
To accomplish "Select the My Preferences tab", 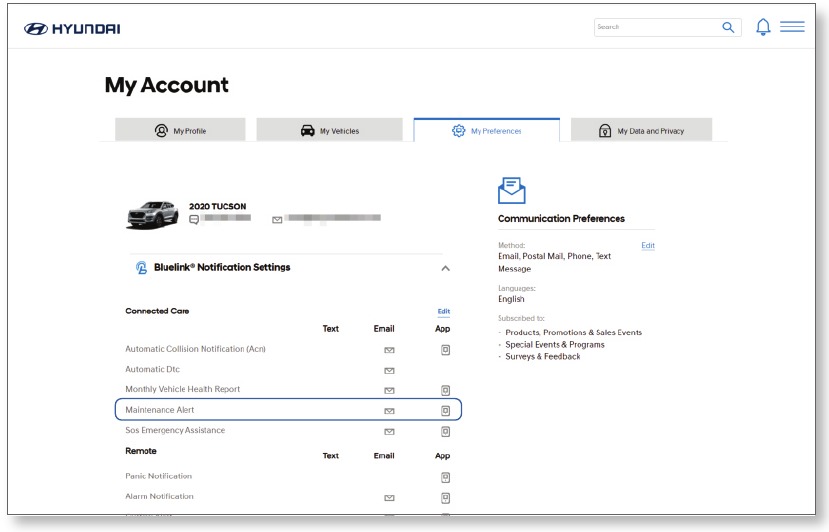I will [486, 130].
